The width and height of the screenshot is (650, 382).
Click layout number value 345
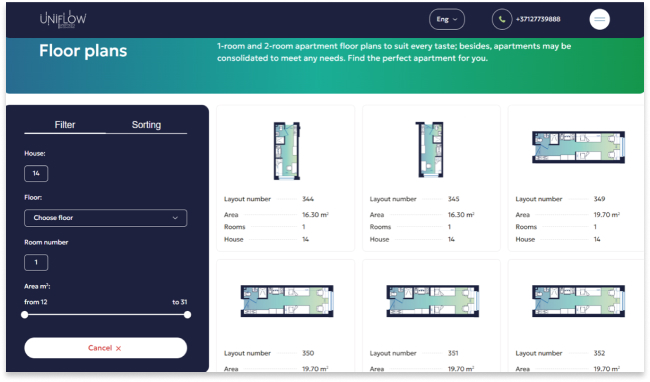click(x=454, y=199)
